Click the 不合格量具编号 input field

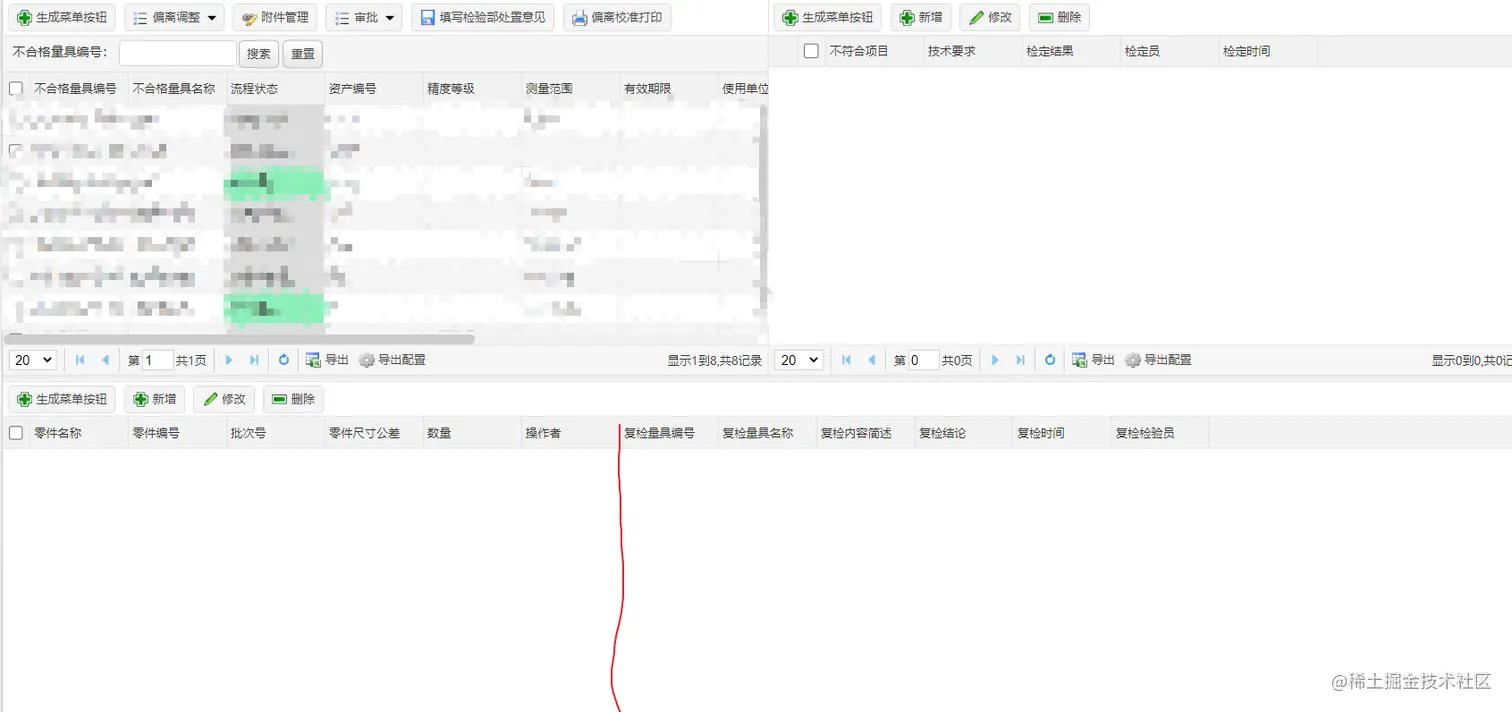(176, 53)
